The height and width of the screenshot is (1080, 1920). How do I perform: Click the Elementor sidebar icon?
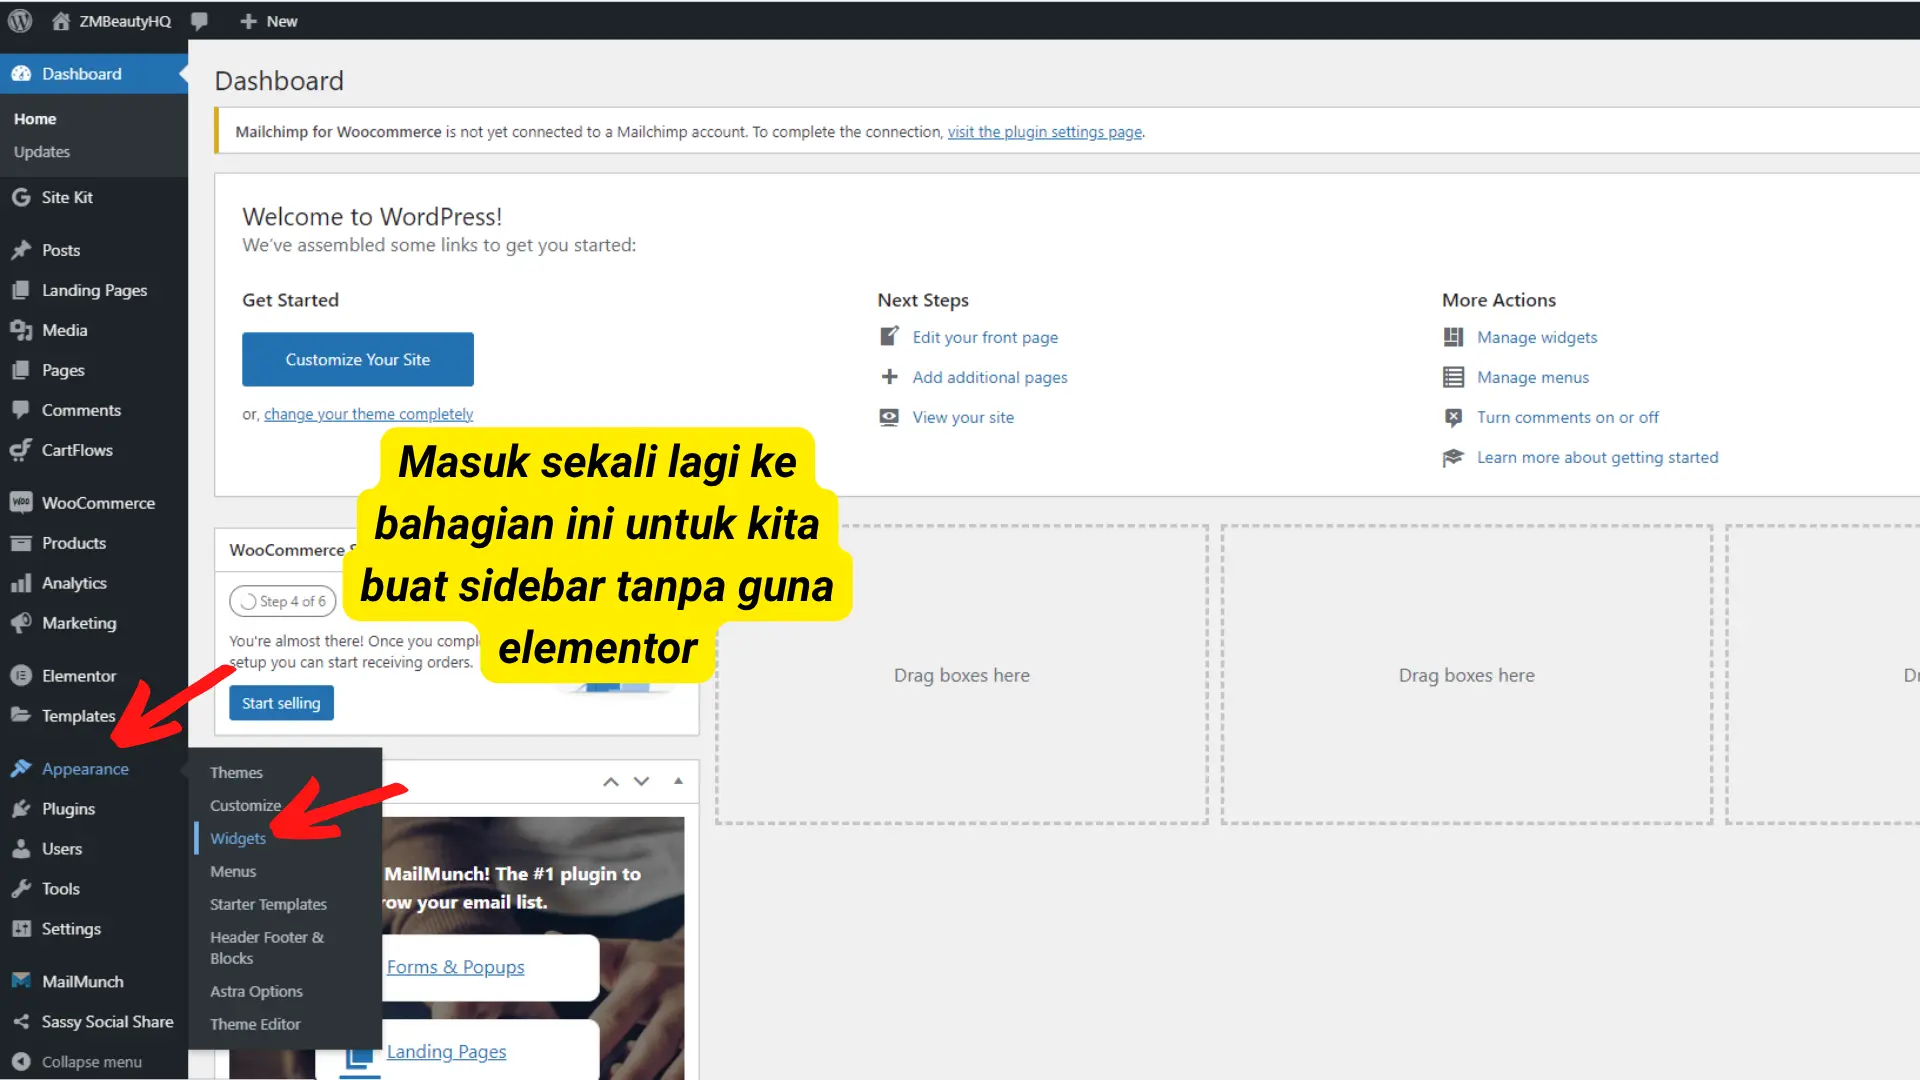21,676
